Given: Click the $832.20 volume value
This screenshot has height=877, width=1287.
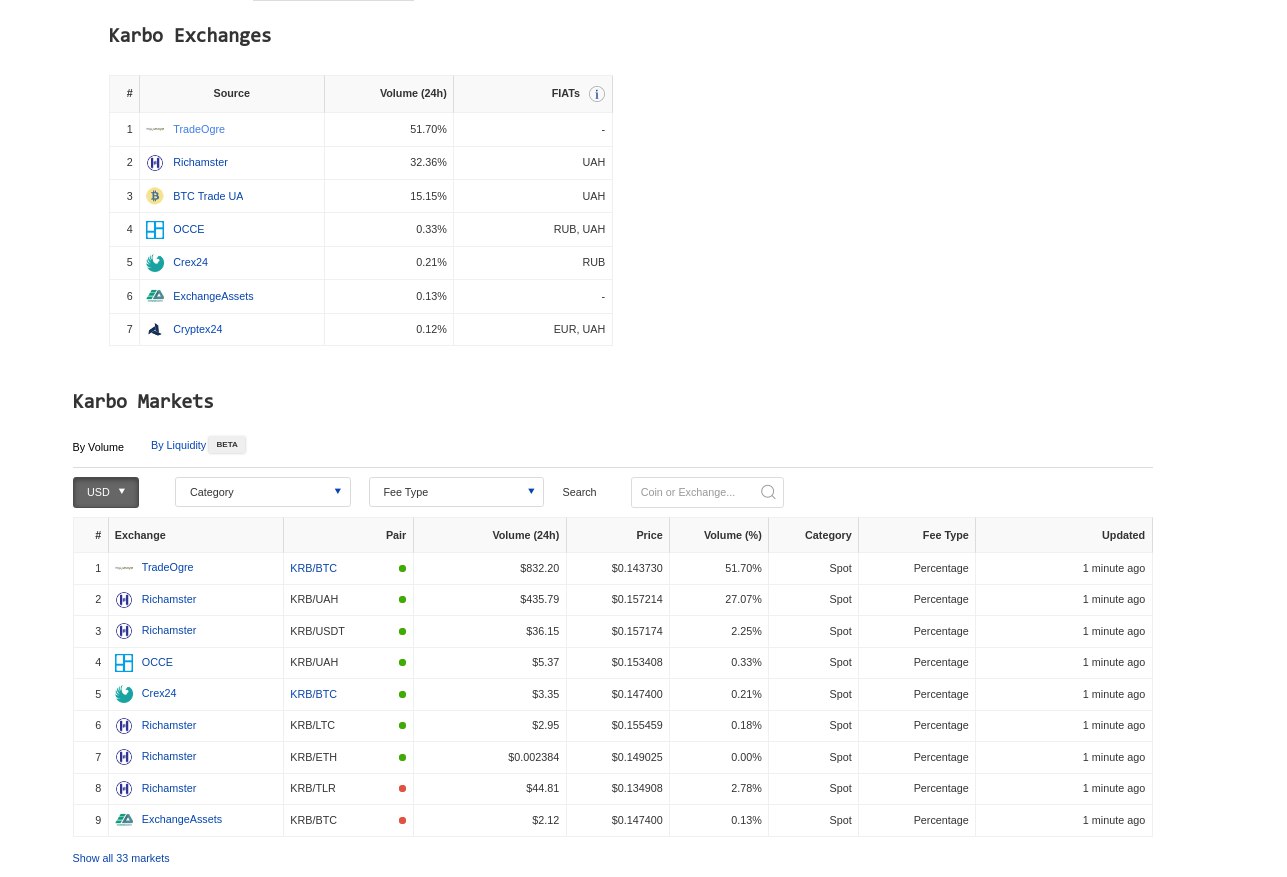Looking at the screenshot, I should tap(540, 568).
